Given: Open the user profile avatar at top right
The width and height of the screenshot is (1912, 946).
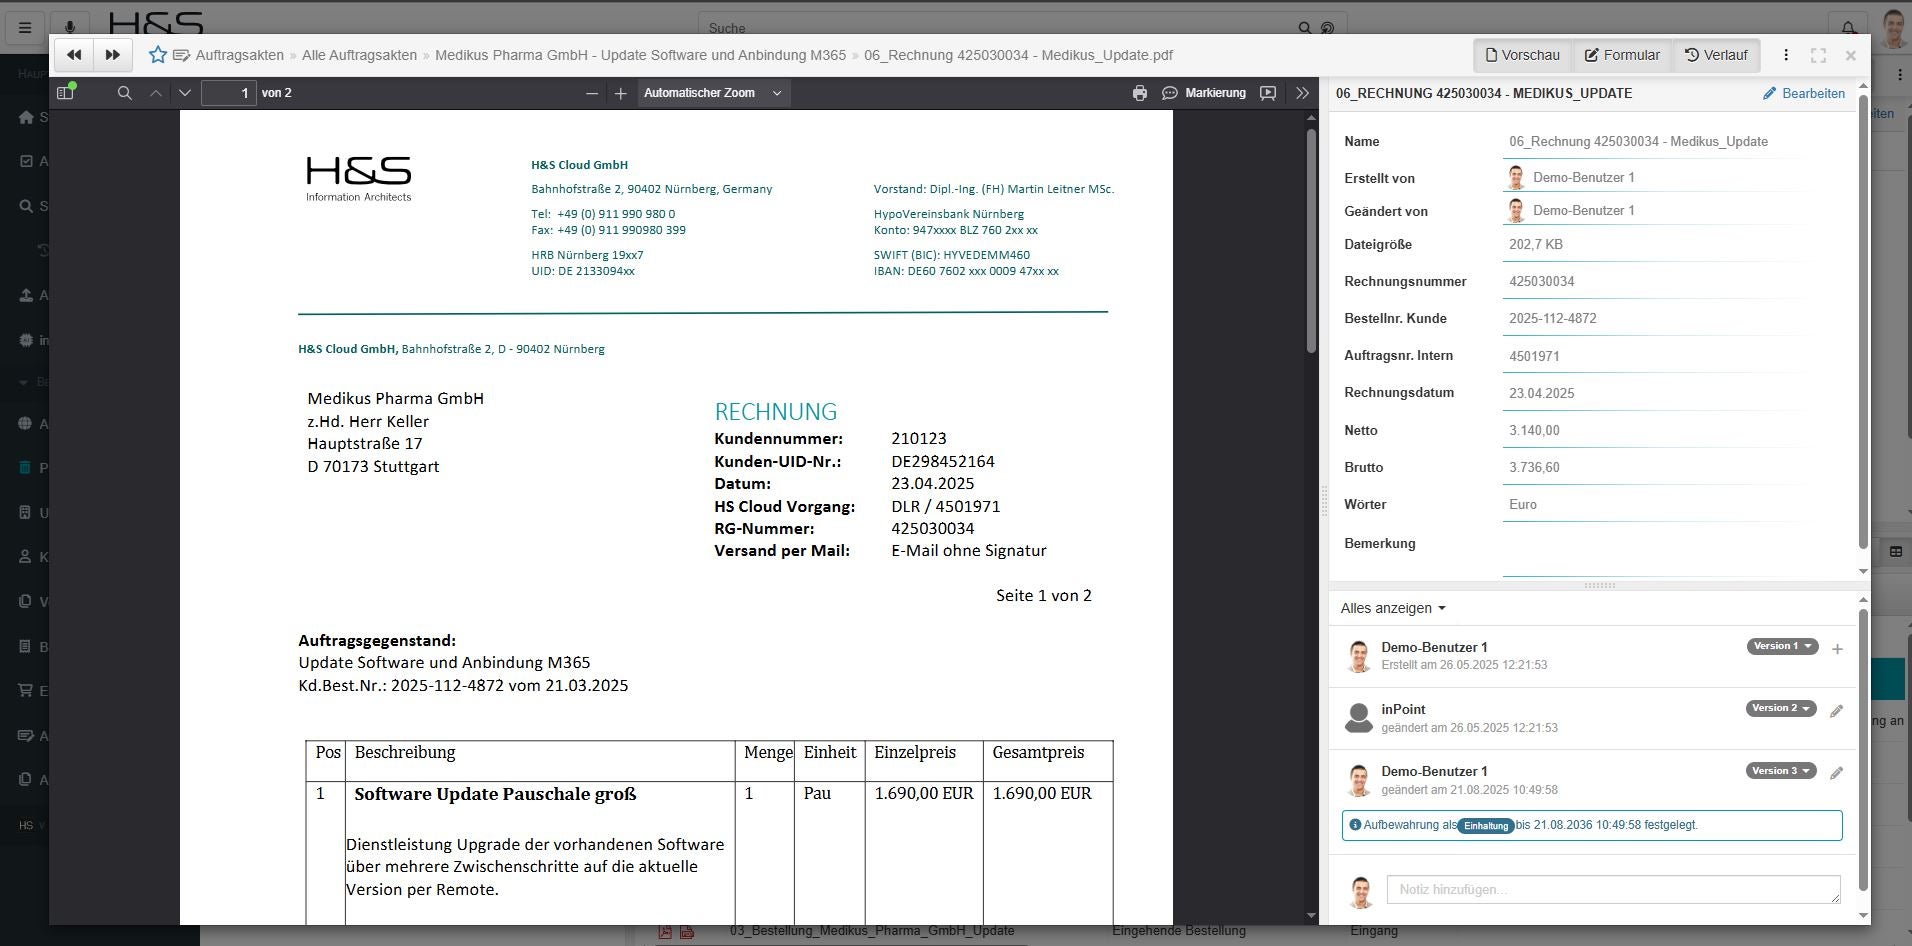Looking at the screenshot, I should click(x=1893, y=28).
